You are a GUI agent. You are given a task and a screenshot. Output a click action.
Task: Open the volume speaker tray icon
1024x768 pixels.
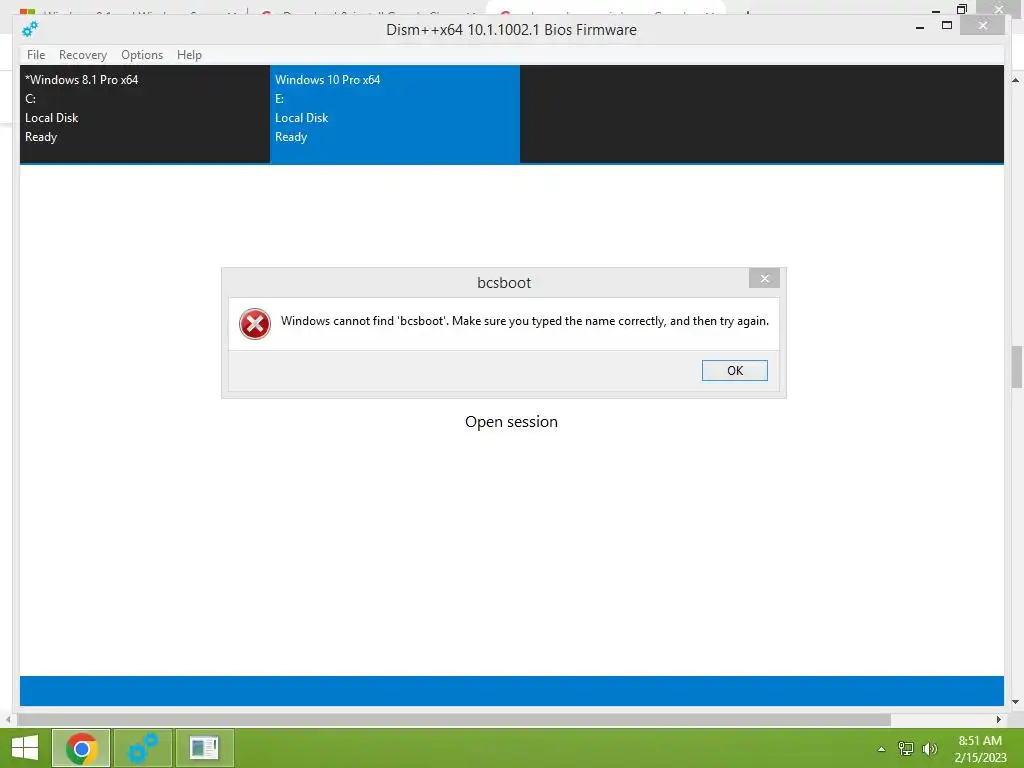pos(930,748)
